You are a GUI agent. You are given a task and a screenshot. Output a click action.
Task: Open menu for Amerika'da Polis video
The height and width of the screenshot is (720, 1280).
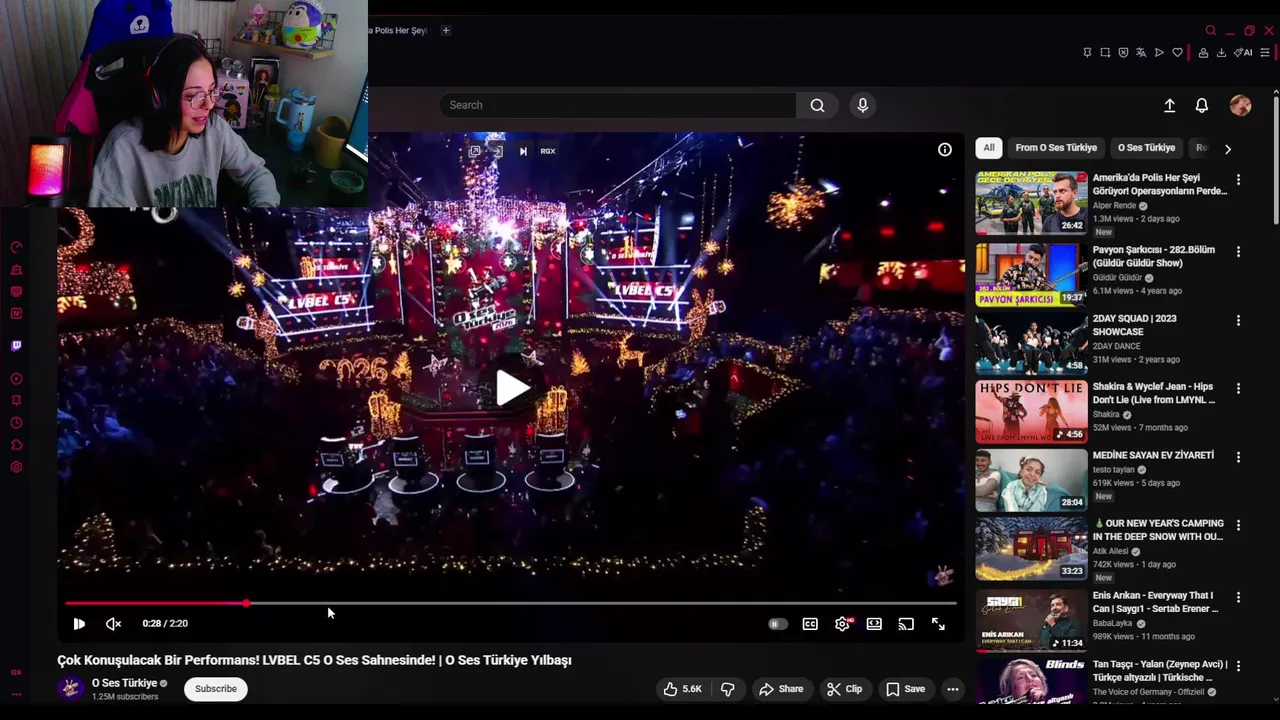pyautogui.click(x=1238, y=180)
